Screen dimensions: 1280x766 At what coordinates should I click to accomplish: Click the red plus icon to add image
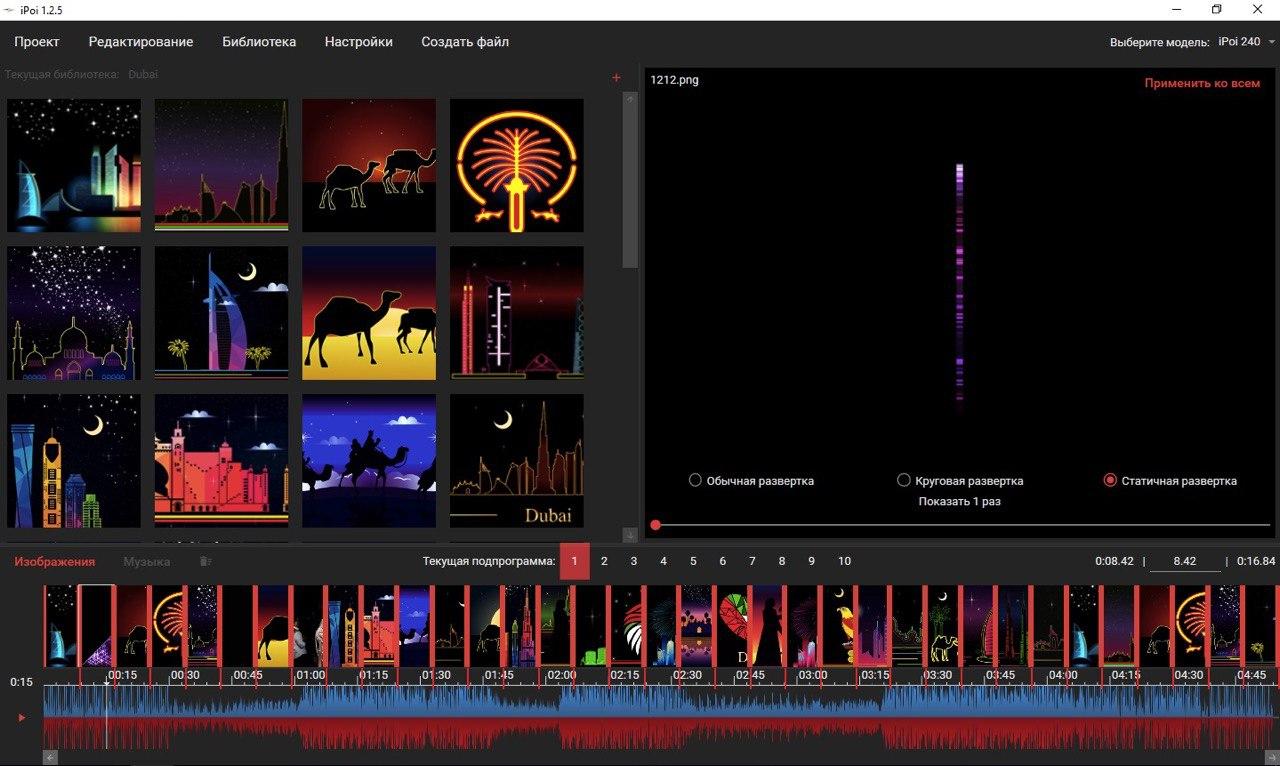[x=616, y=77]
